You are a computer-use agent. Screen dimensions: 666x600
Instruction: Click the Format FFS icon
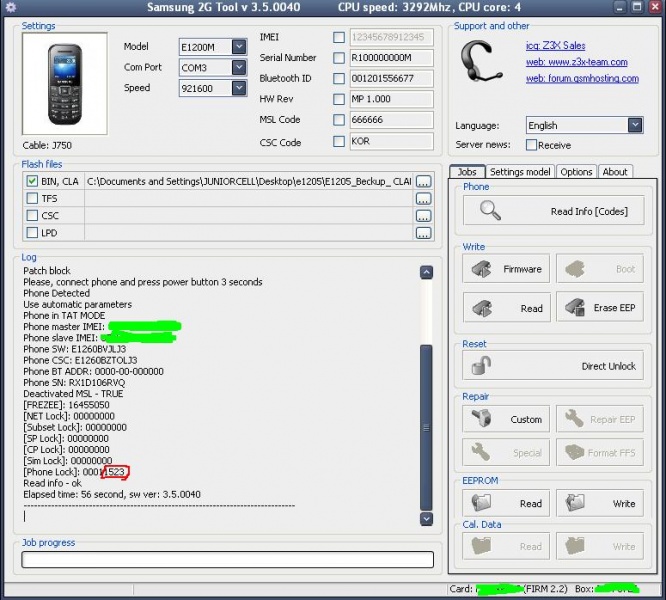(x=575, y=452)
